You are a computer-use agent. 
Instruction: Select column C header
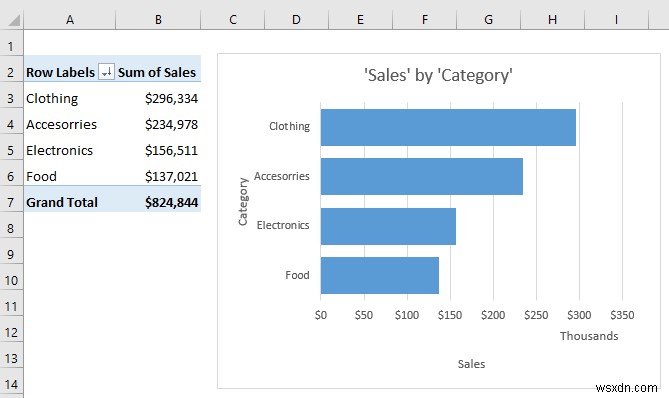[233, 20]
